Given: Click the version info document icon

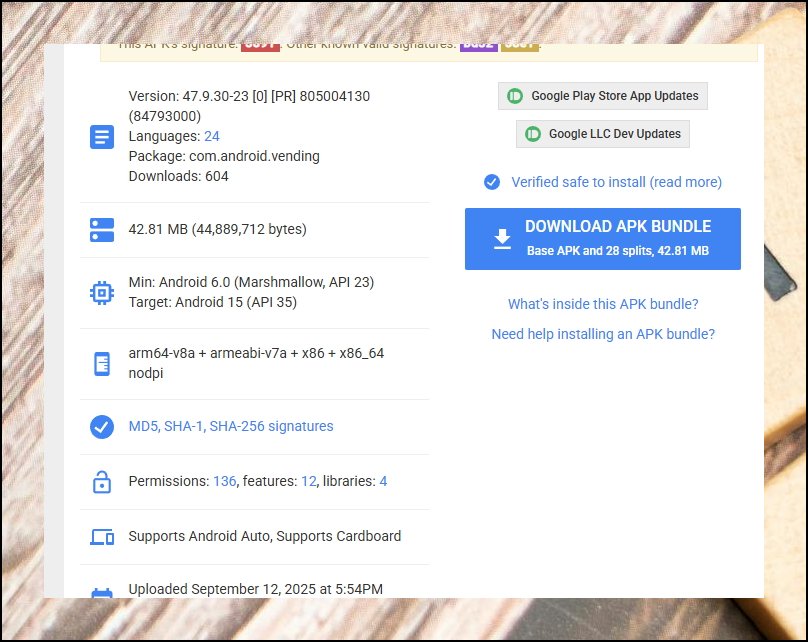Looking at the screenshot, I should click(x=102, y=137).
